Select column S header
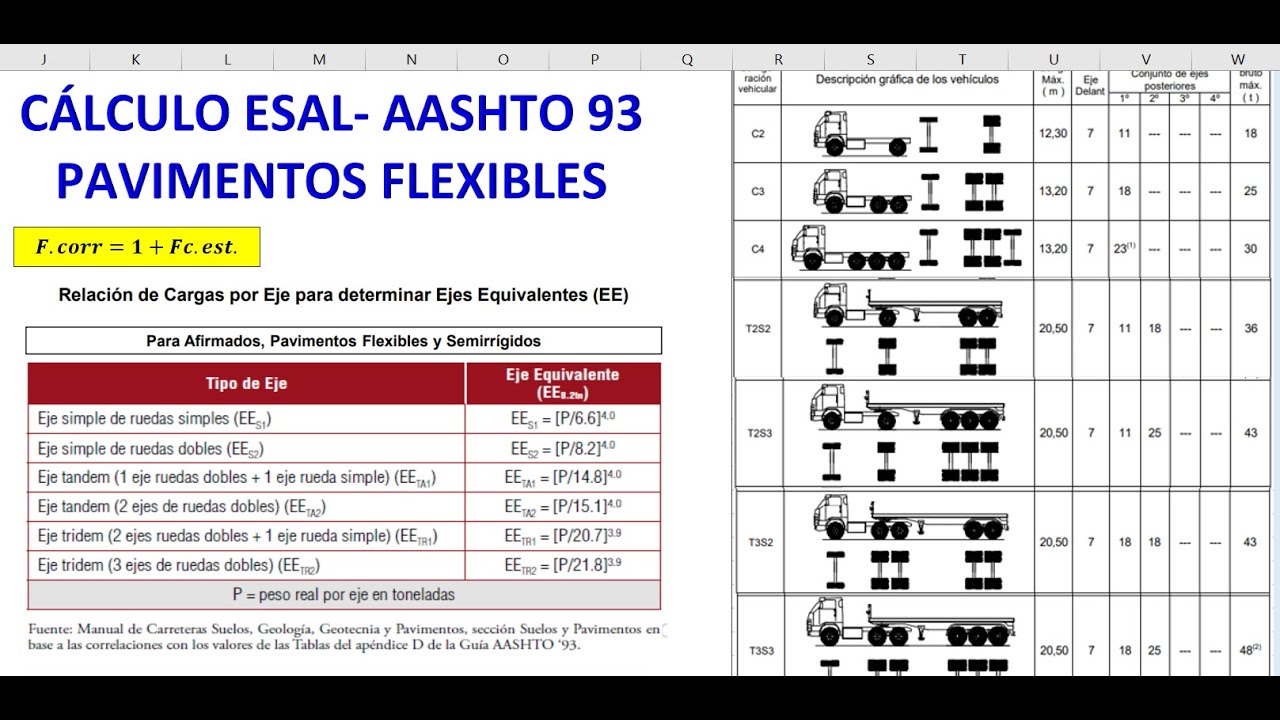1280x720 pixels. pyautogui.click(x=871, y=59)
